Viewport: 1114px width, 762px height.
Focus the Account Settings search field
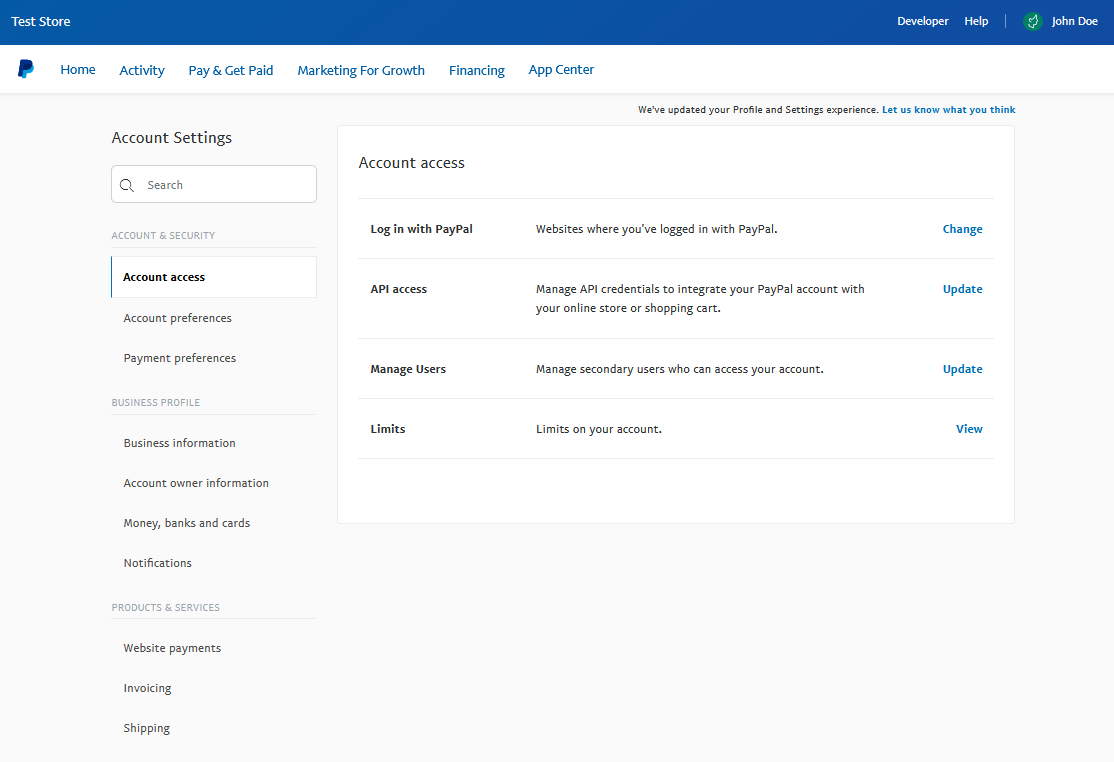(214, 185)
